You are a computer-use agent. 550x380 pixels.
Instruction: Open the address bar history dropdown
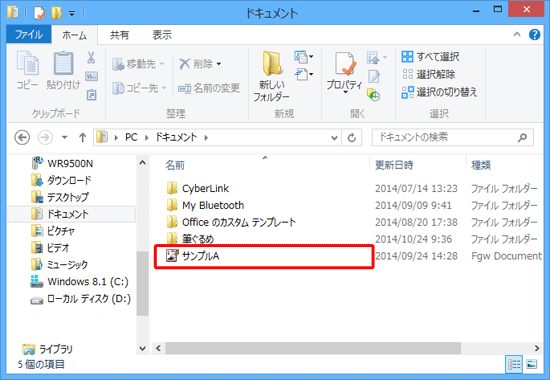[x=334, y=138]
